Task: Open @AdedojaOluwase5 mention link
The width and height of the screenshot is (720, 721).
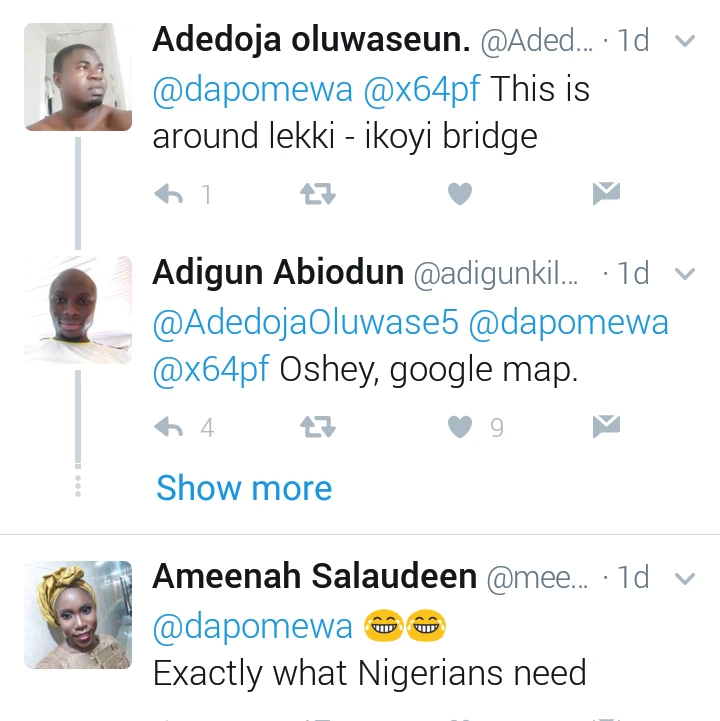Action: 305,323
